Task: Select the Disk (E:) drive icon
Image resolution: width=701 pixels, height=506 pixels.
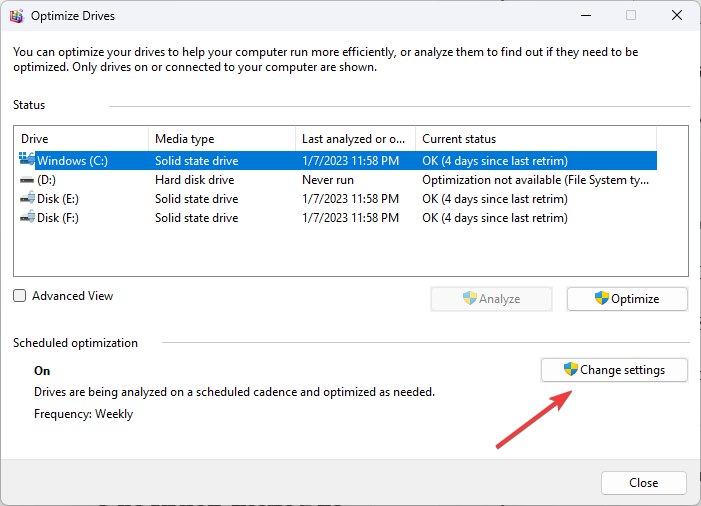Action: tap(27, 198)
